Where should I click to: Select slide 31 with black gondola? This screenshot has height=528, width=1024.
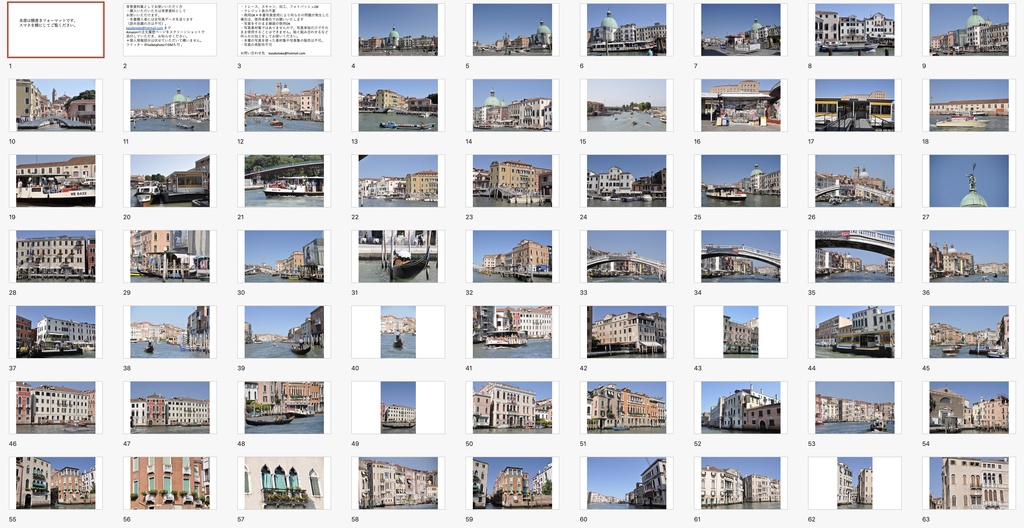point(398,256)
